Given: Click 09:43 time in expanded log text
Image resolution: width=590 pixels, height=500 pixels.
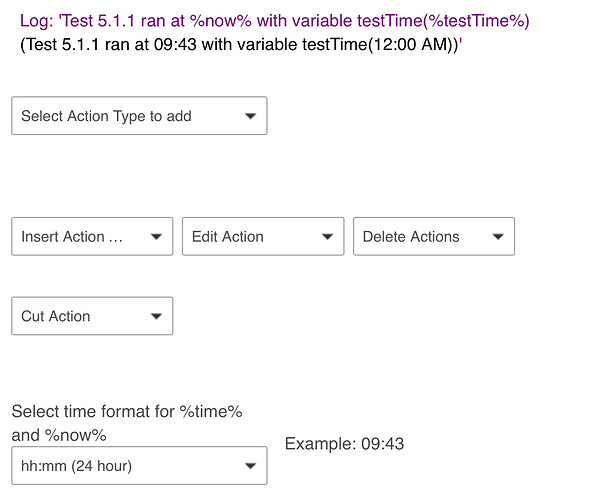Looking at the screenshot, I should (x=175, y=44).
